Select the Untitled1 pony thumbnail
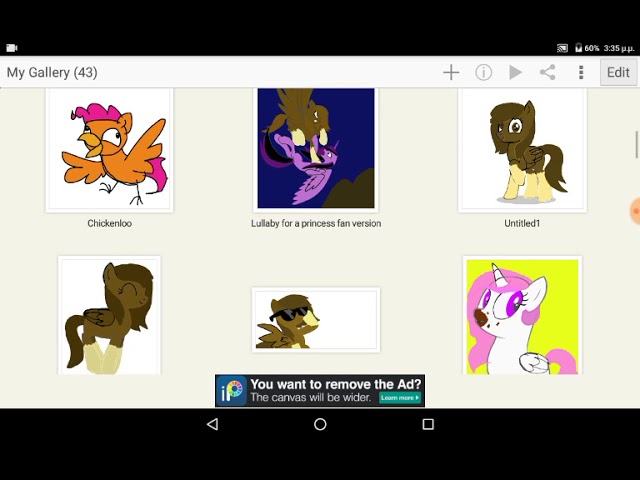 [x=522, y=150]
